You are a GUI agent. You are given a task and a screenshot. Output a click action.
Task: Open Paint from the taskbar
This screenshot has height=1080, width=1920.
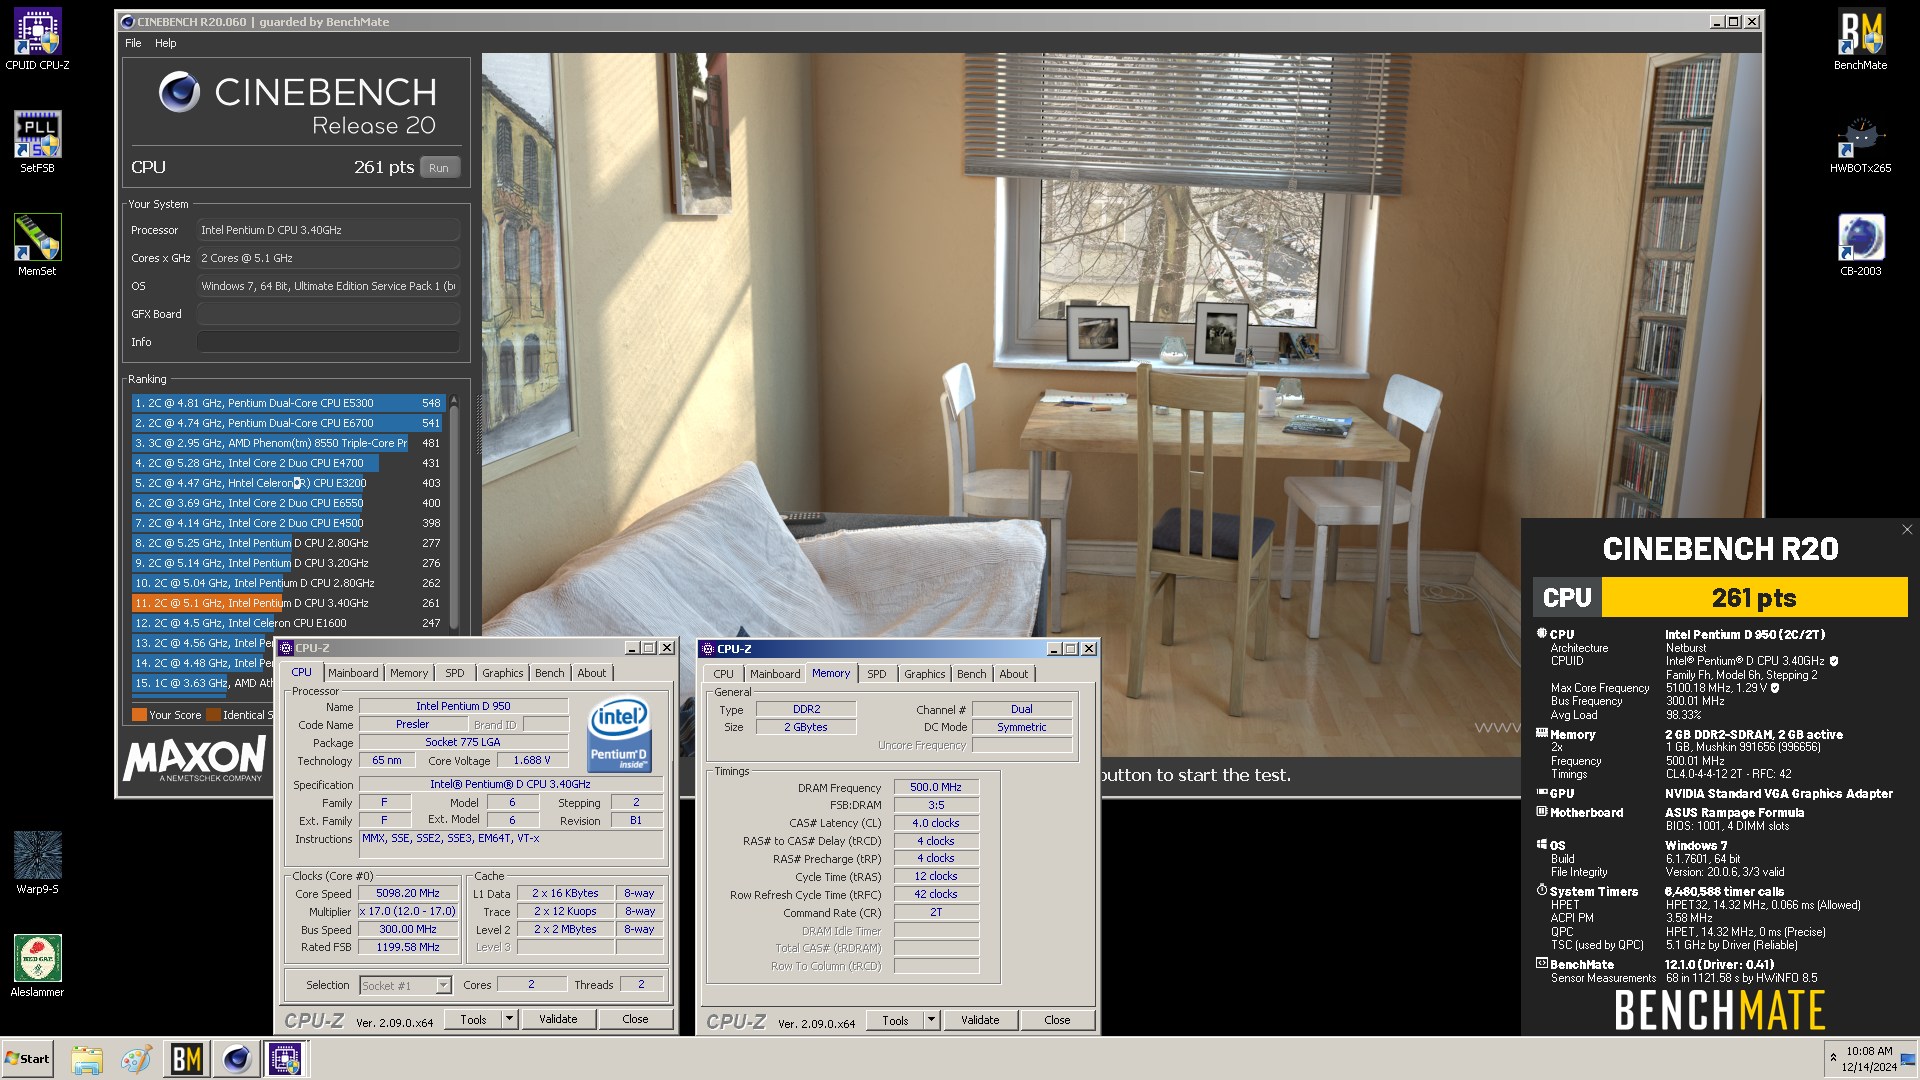pyautogui.click(x=136, y=1059)
